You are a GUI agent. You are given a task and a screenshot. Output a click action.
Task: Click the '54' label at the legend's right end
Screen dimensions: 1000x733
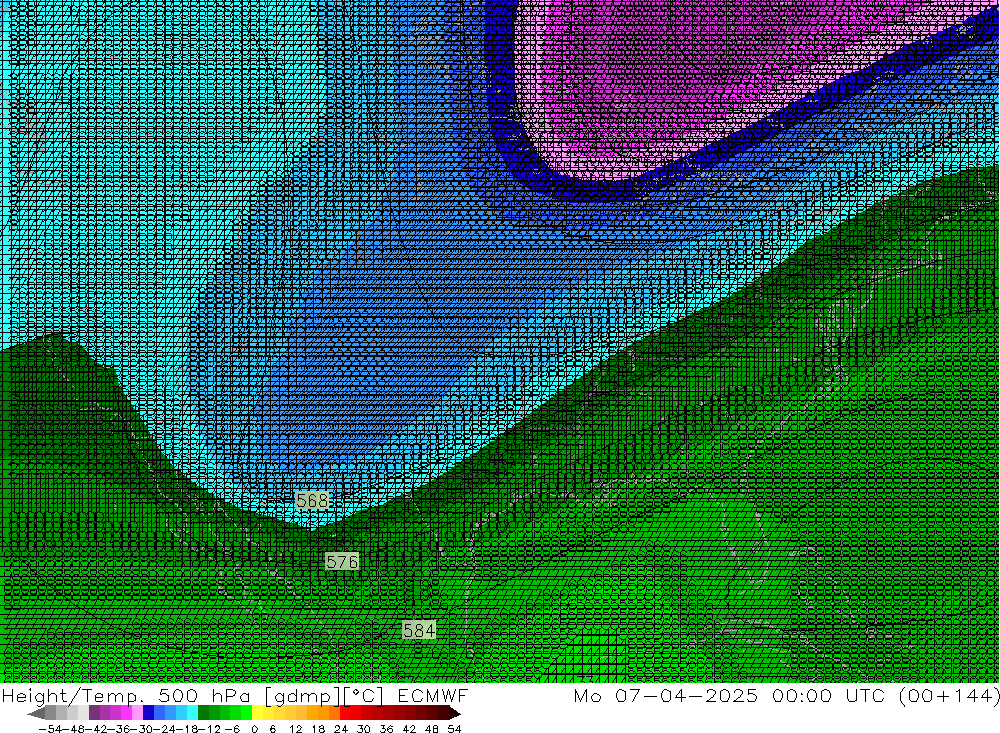pos(454,729)
